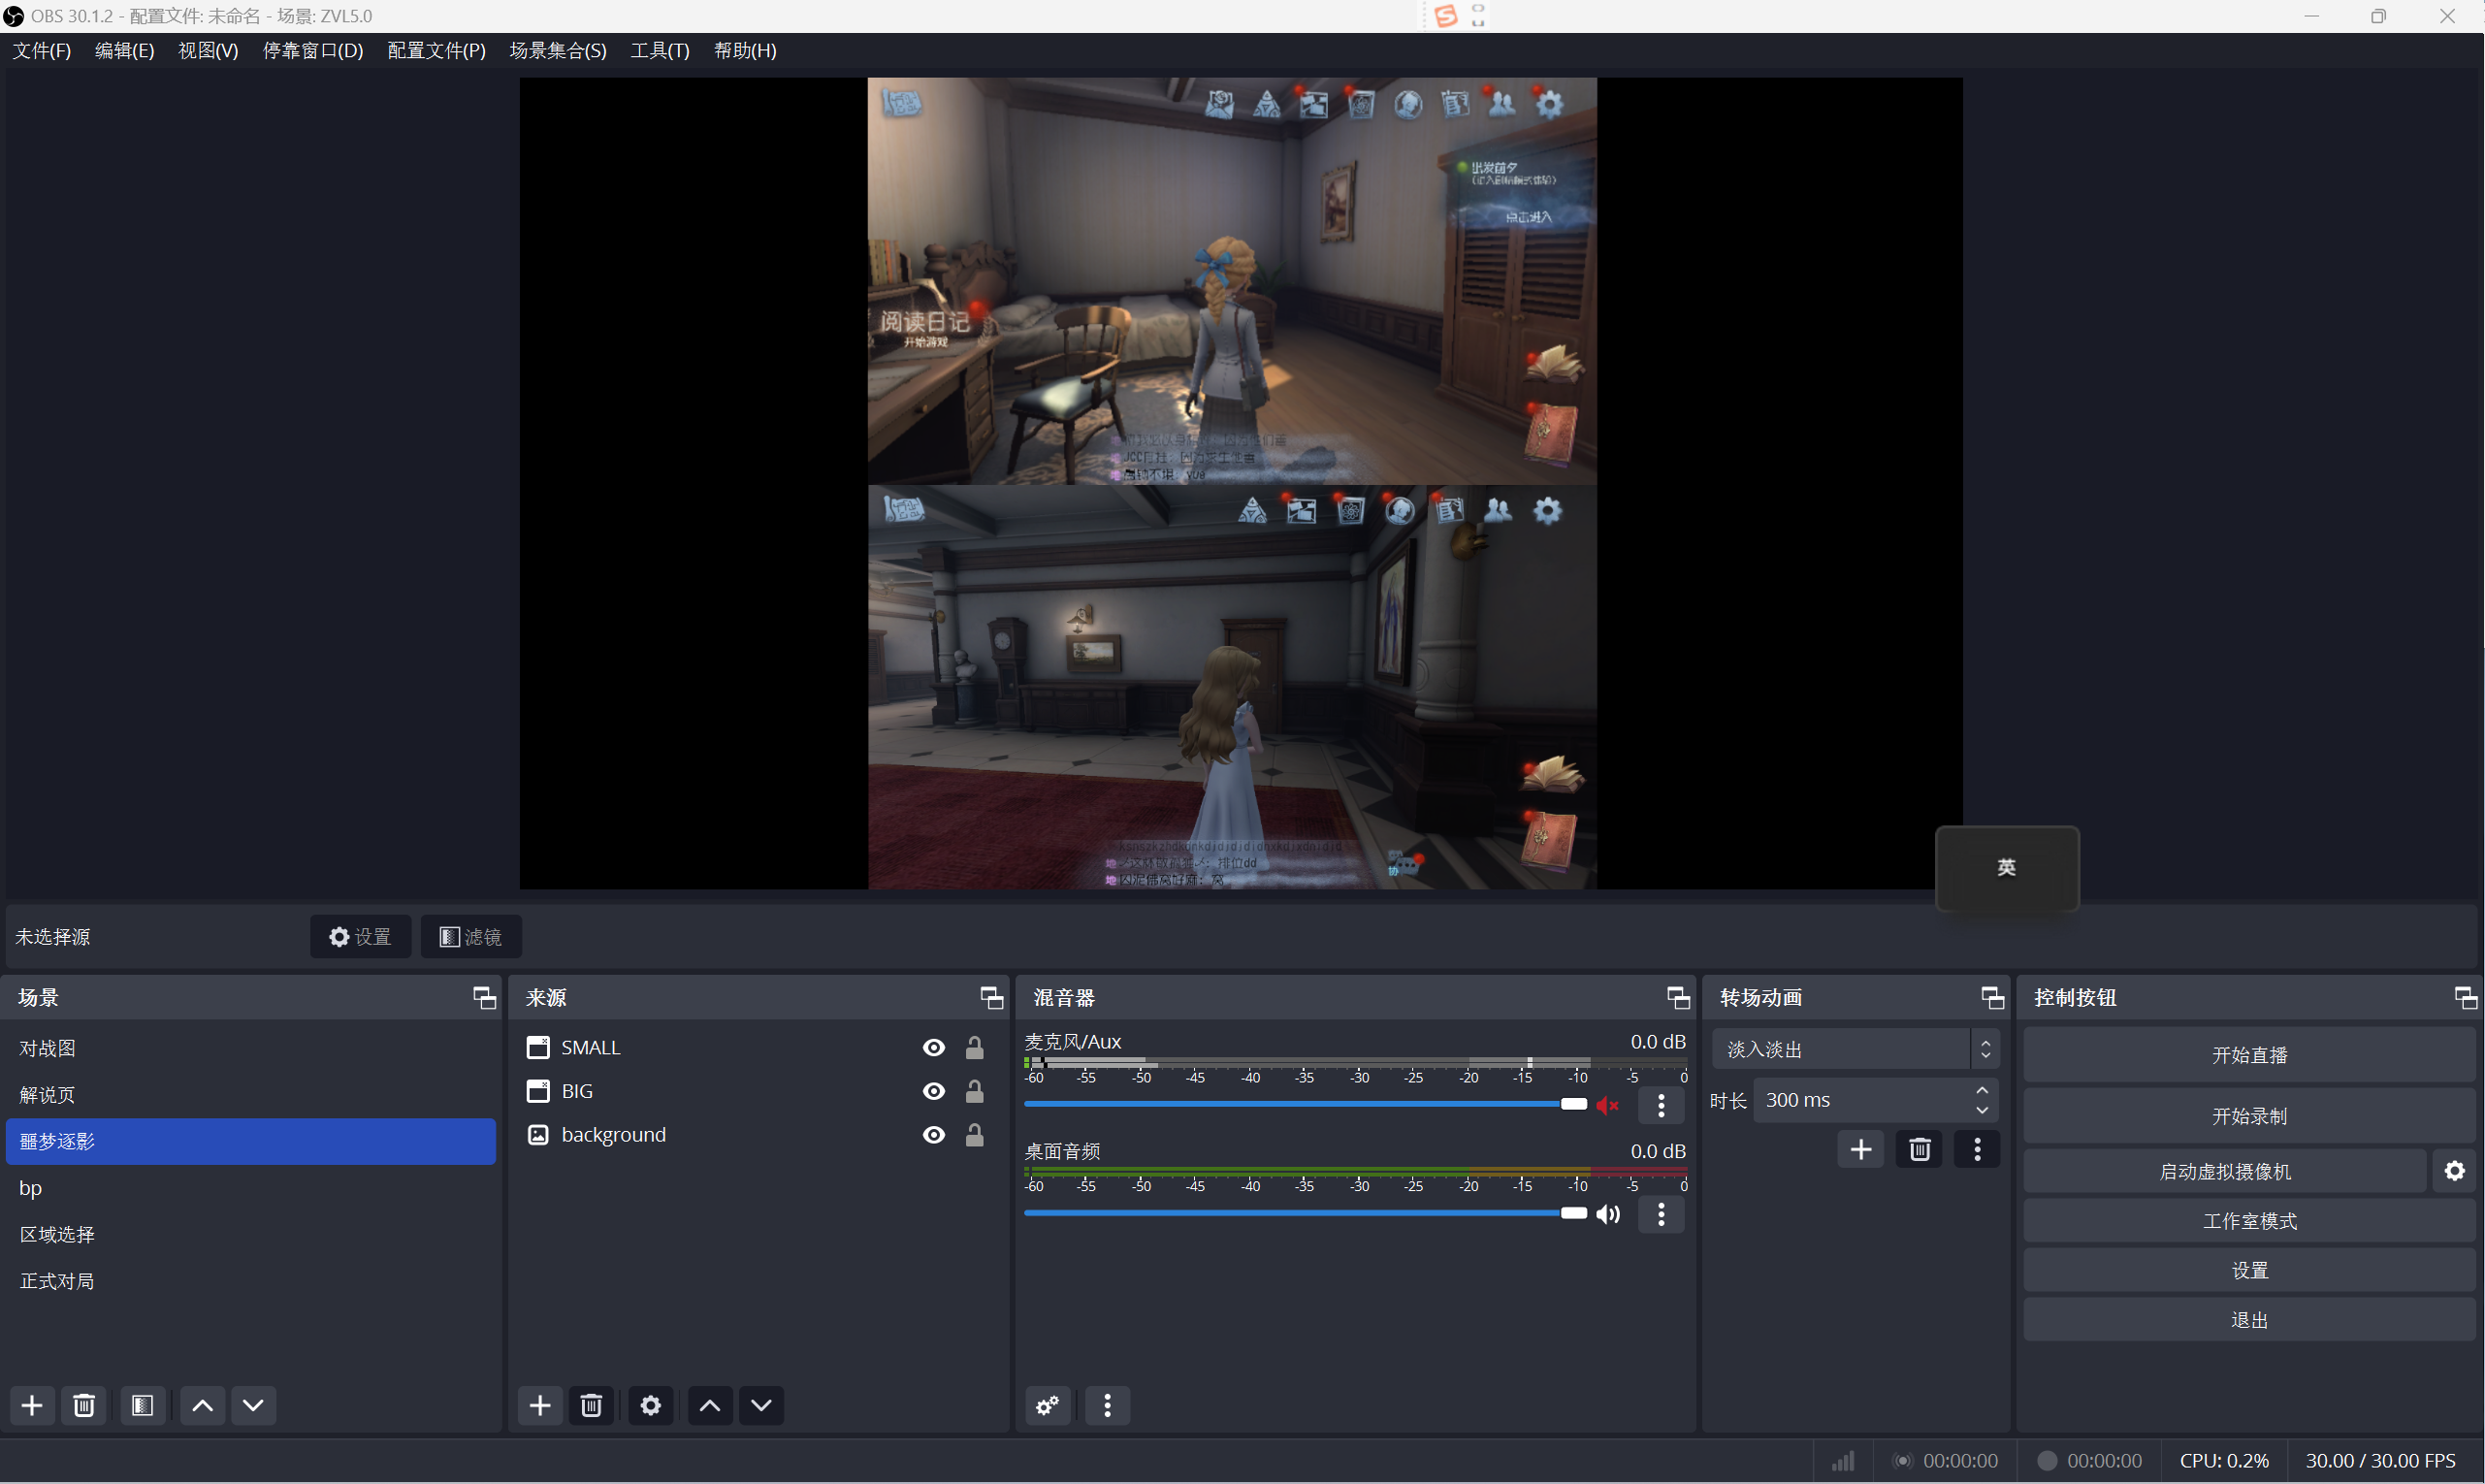Open virtual camera settings gear icon
Image resolution: width=2485 pixels, height=1484 pixels.
tap(2454, 1171)
